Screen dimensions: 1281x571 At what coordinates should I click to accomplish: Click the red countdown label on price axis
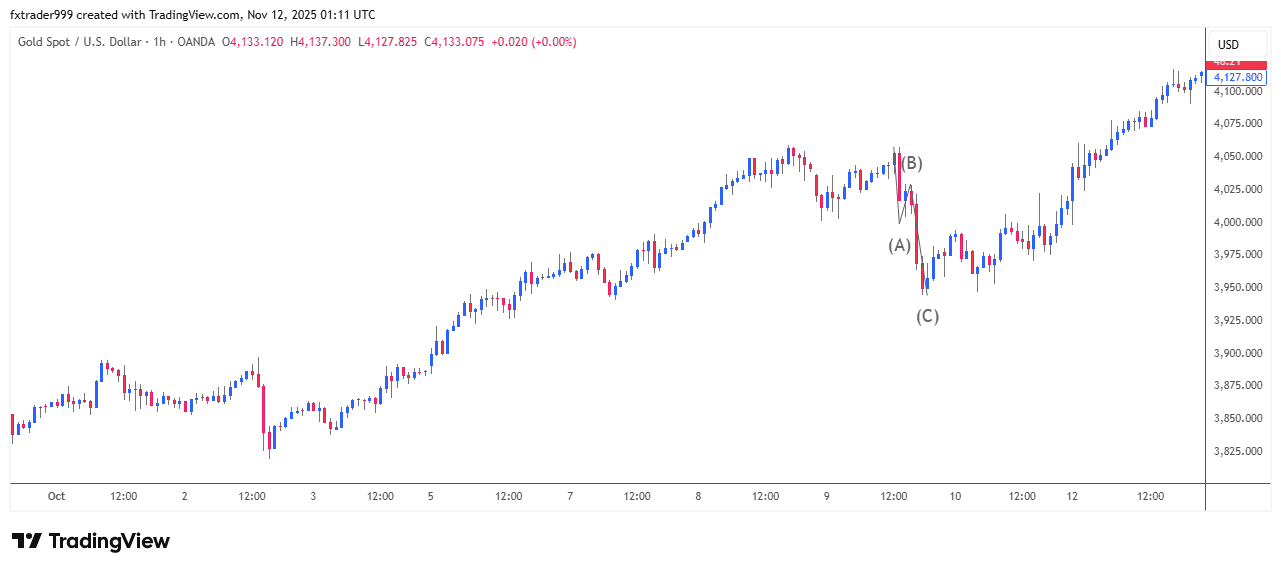point(1238,63)
